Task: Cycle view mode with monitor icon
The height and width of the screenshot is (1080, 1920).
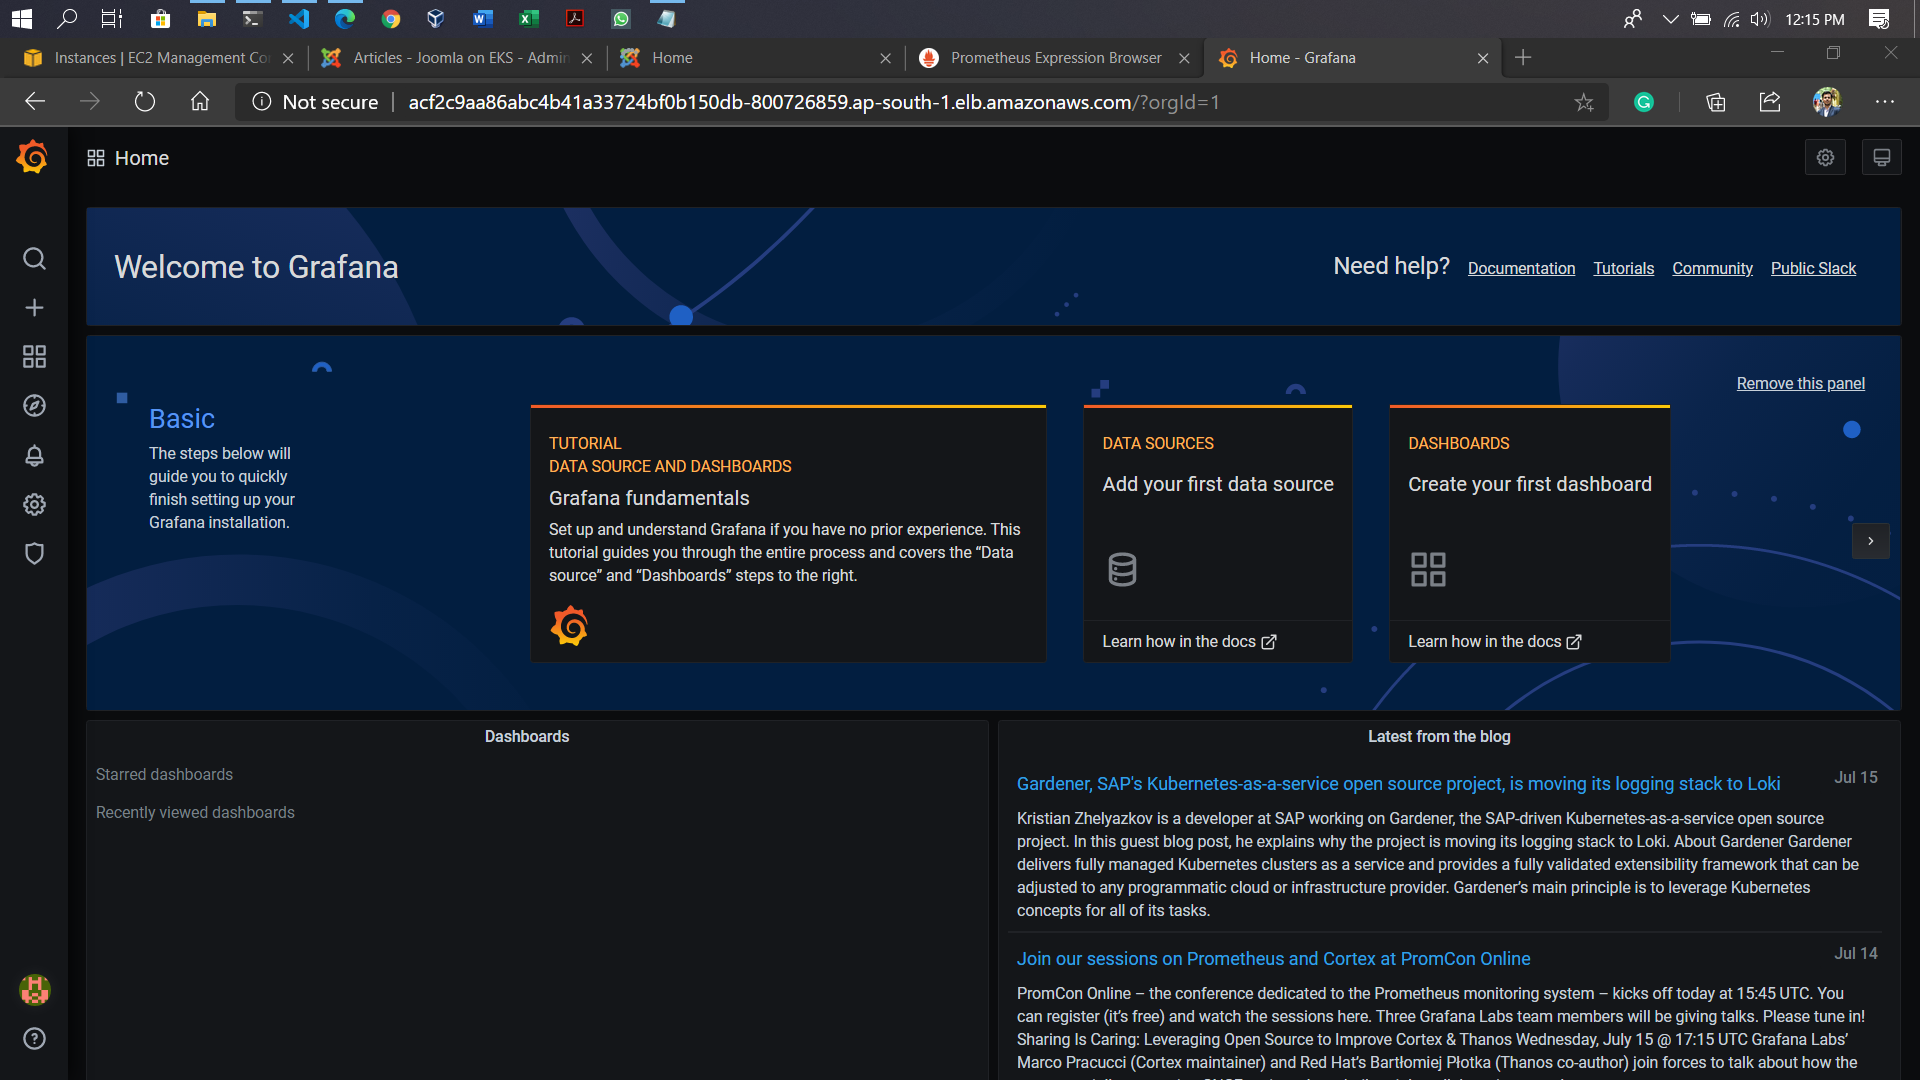Action: [x=1881, y=158]
